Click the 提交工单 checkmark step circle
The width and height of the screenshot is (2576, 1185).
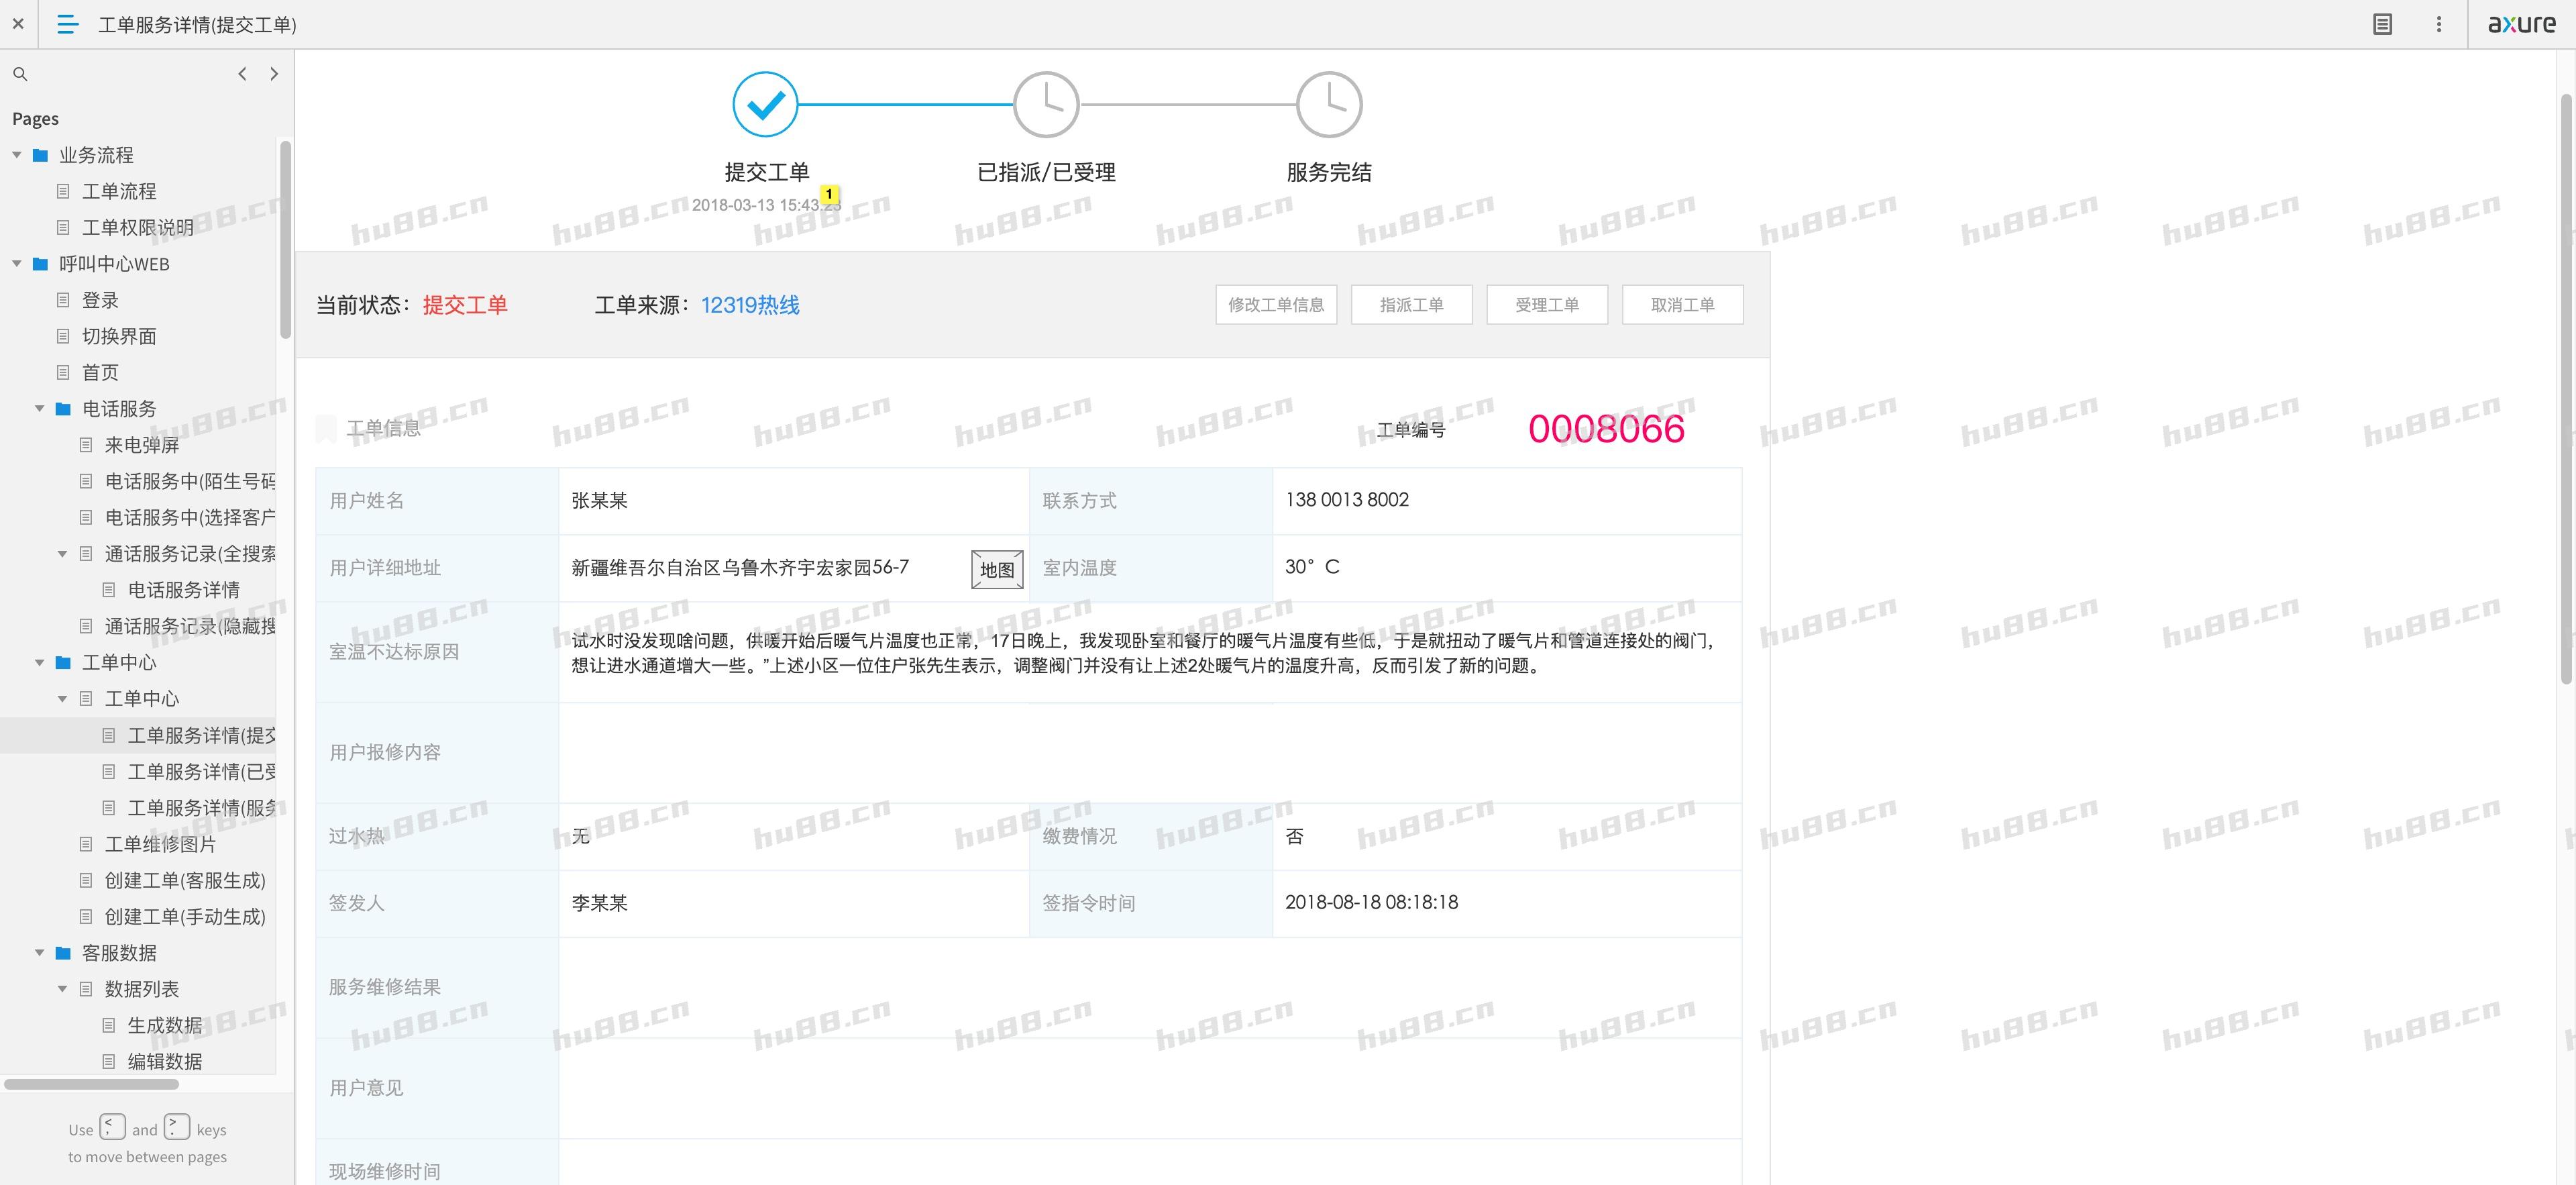pyautogui.click(x=765, y=104)
